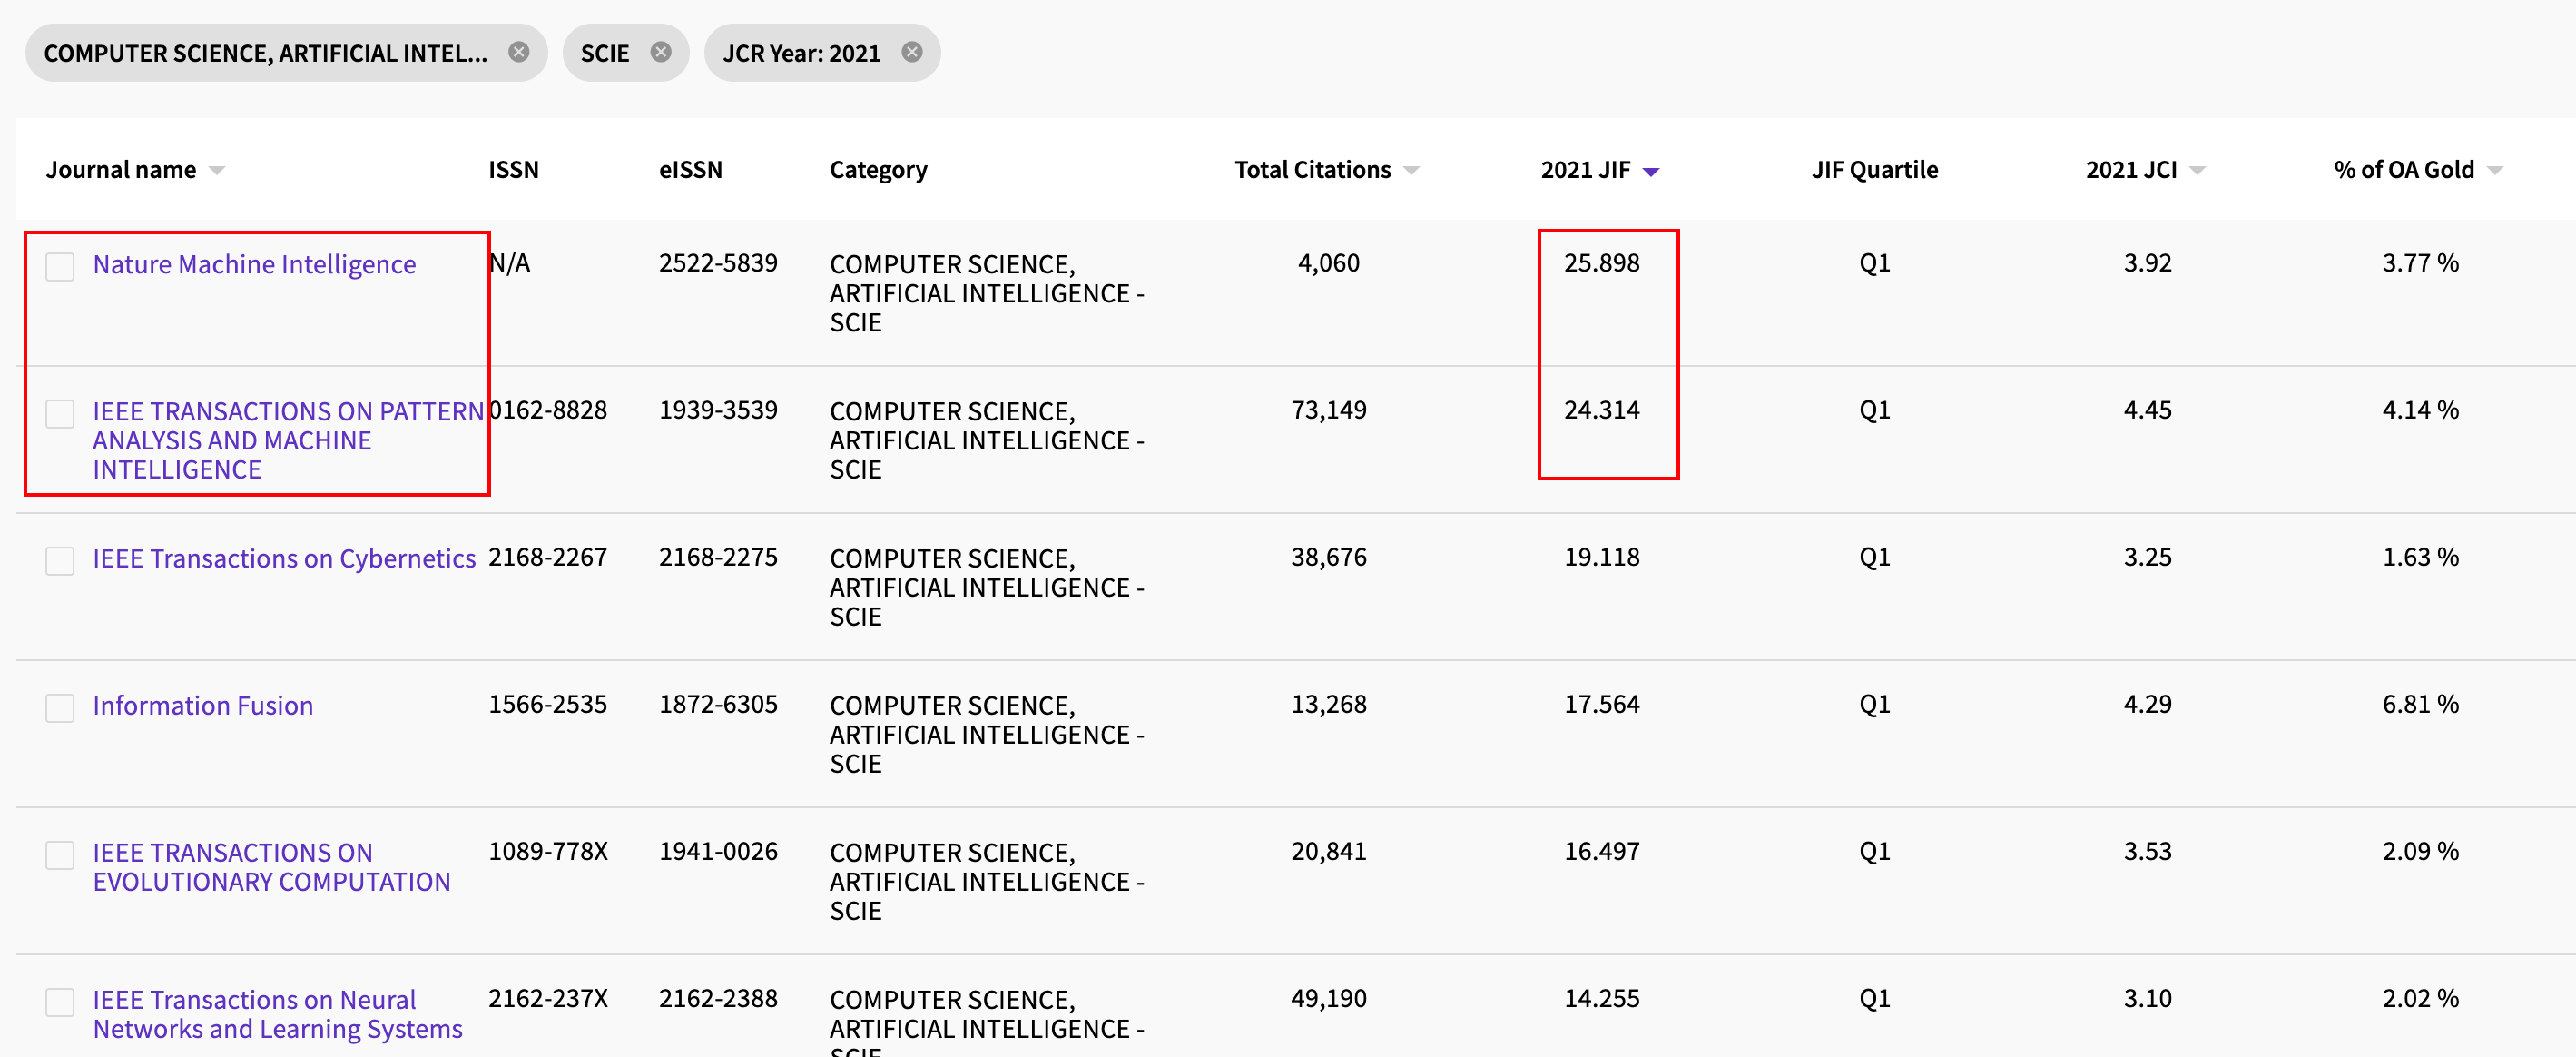Click the Category column header
The image size is (2576, 1057).
click(x=878, y=170)
